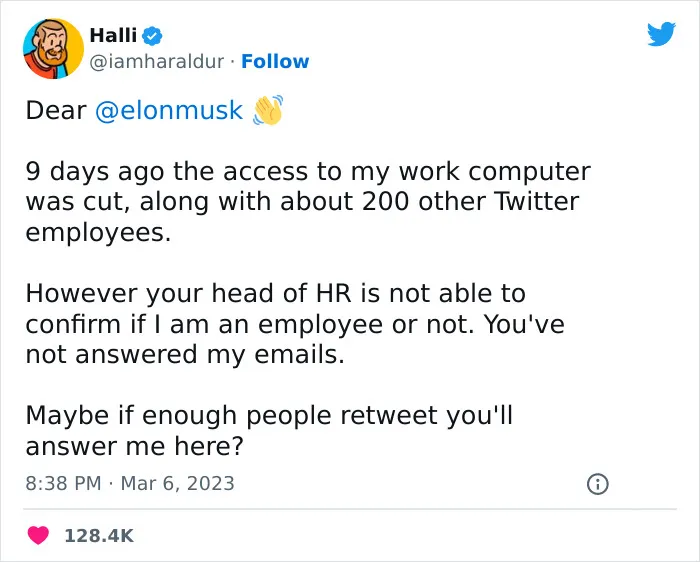This screenshot has height=562, width=700.
Task: Click the Mar 6, 2023 date
Action: tap(178, 483)
